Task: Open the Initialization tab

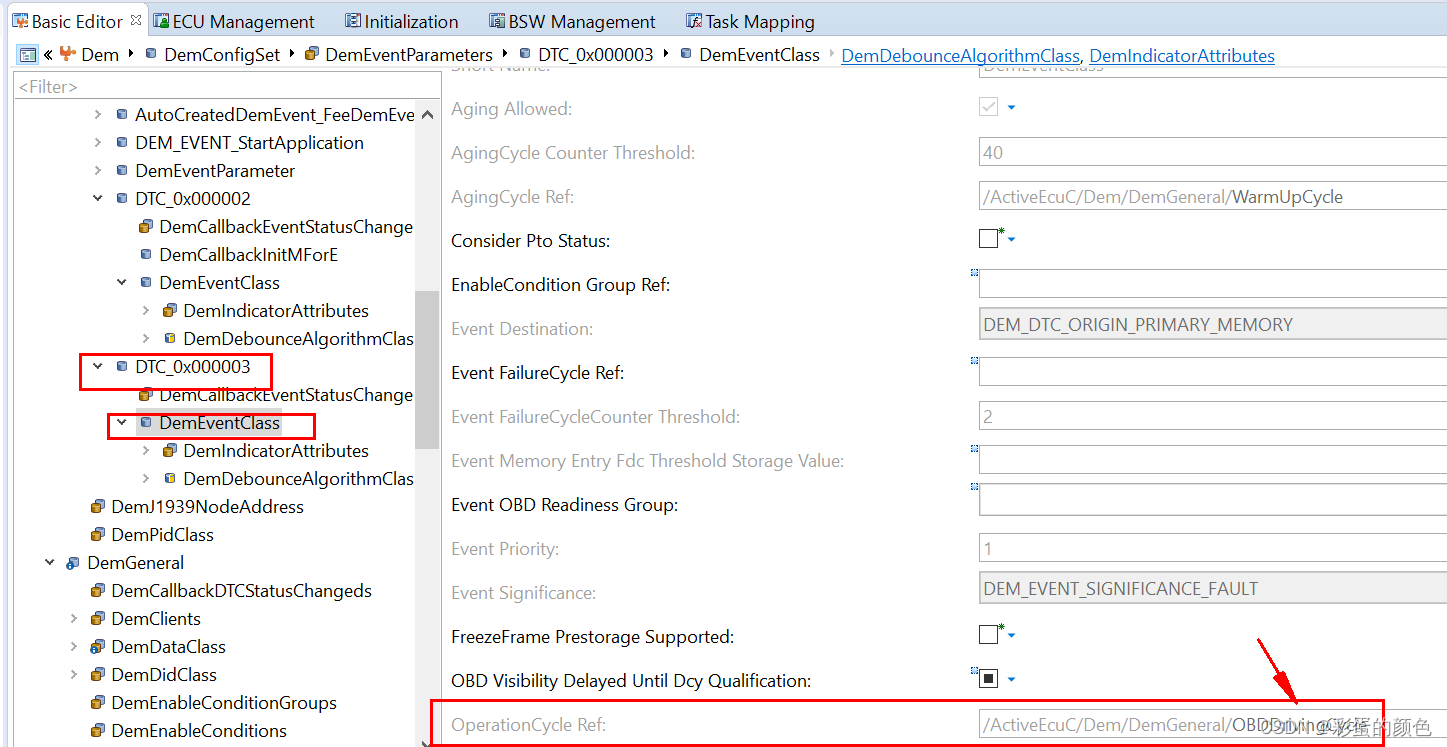Action: pyautogui.click(x=401, y=21)
